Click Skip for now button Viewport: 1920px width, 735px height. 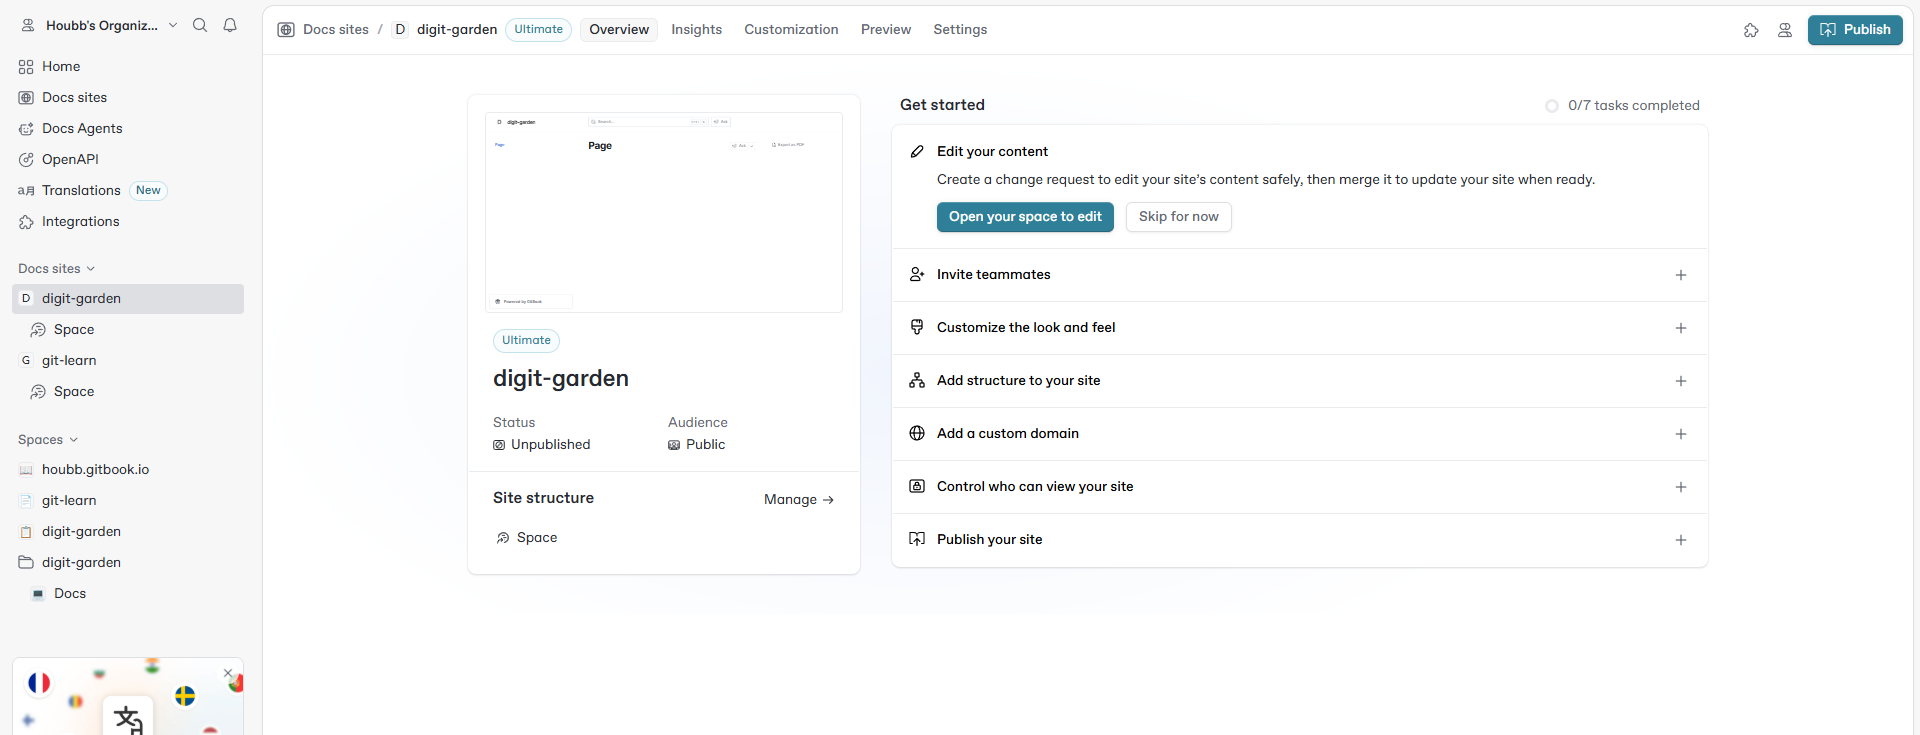click(x=1178, y=217)
